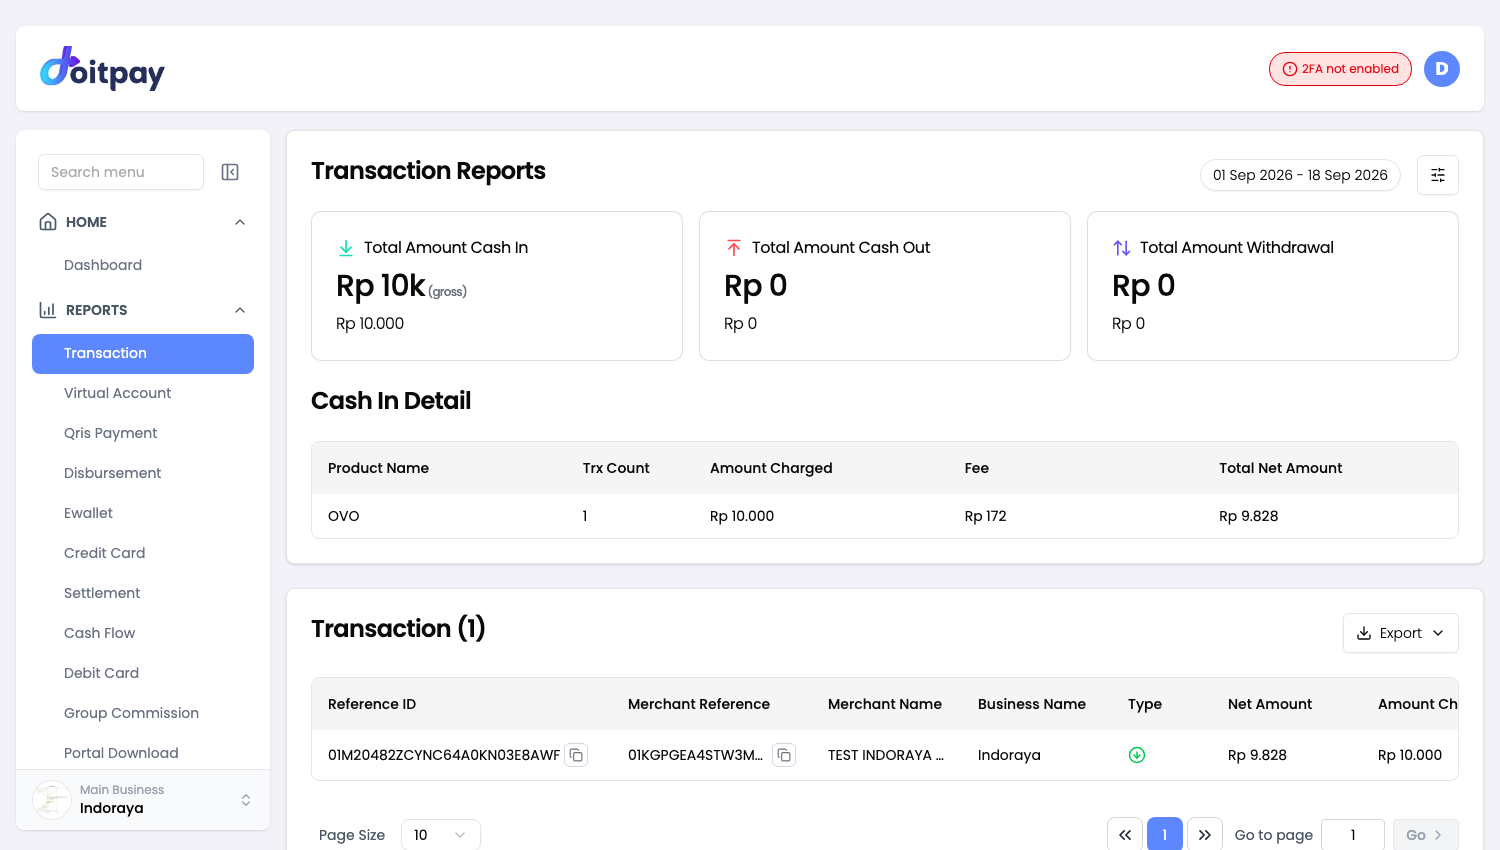Click the Merchant Reference column header

click(699, 704)
